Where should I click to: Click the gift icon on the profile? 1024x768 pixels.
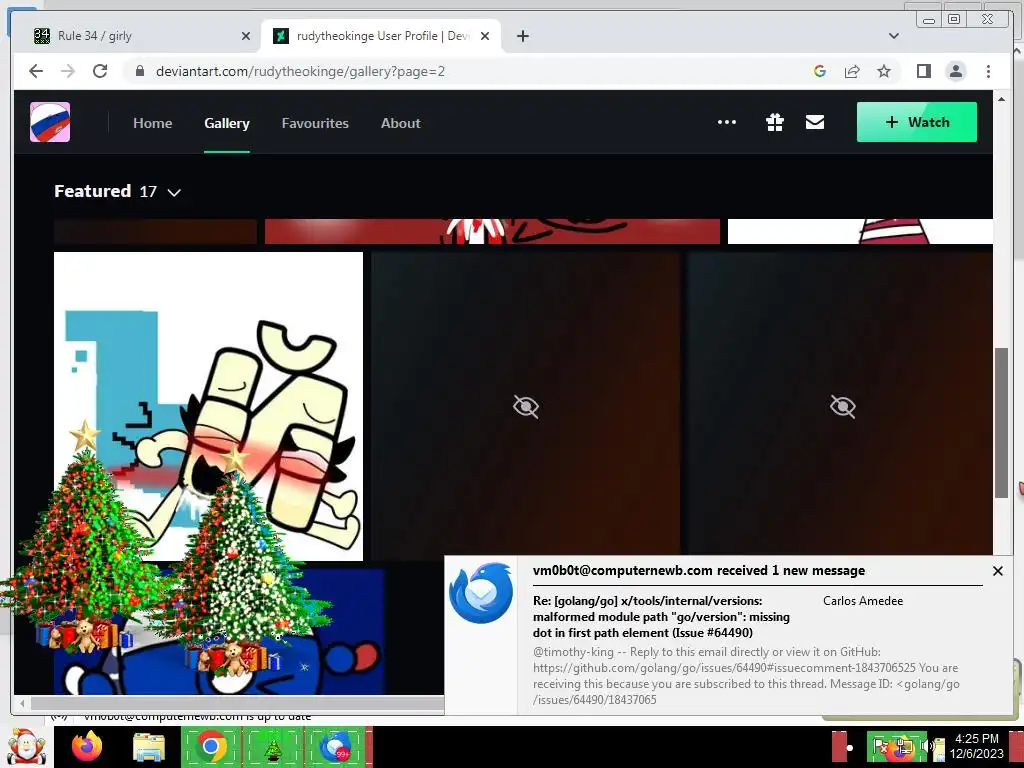point(775,122)
